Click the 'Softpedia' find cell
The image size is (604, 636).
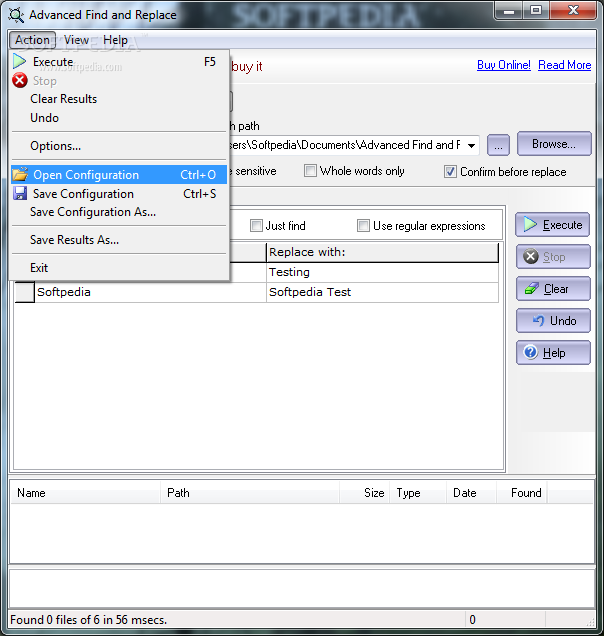(150, 292)
